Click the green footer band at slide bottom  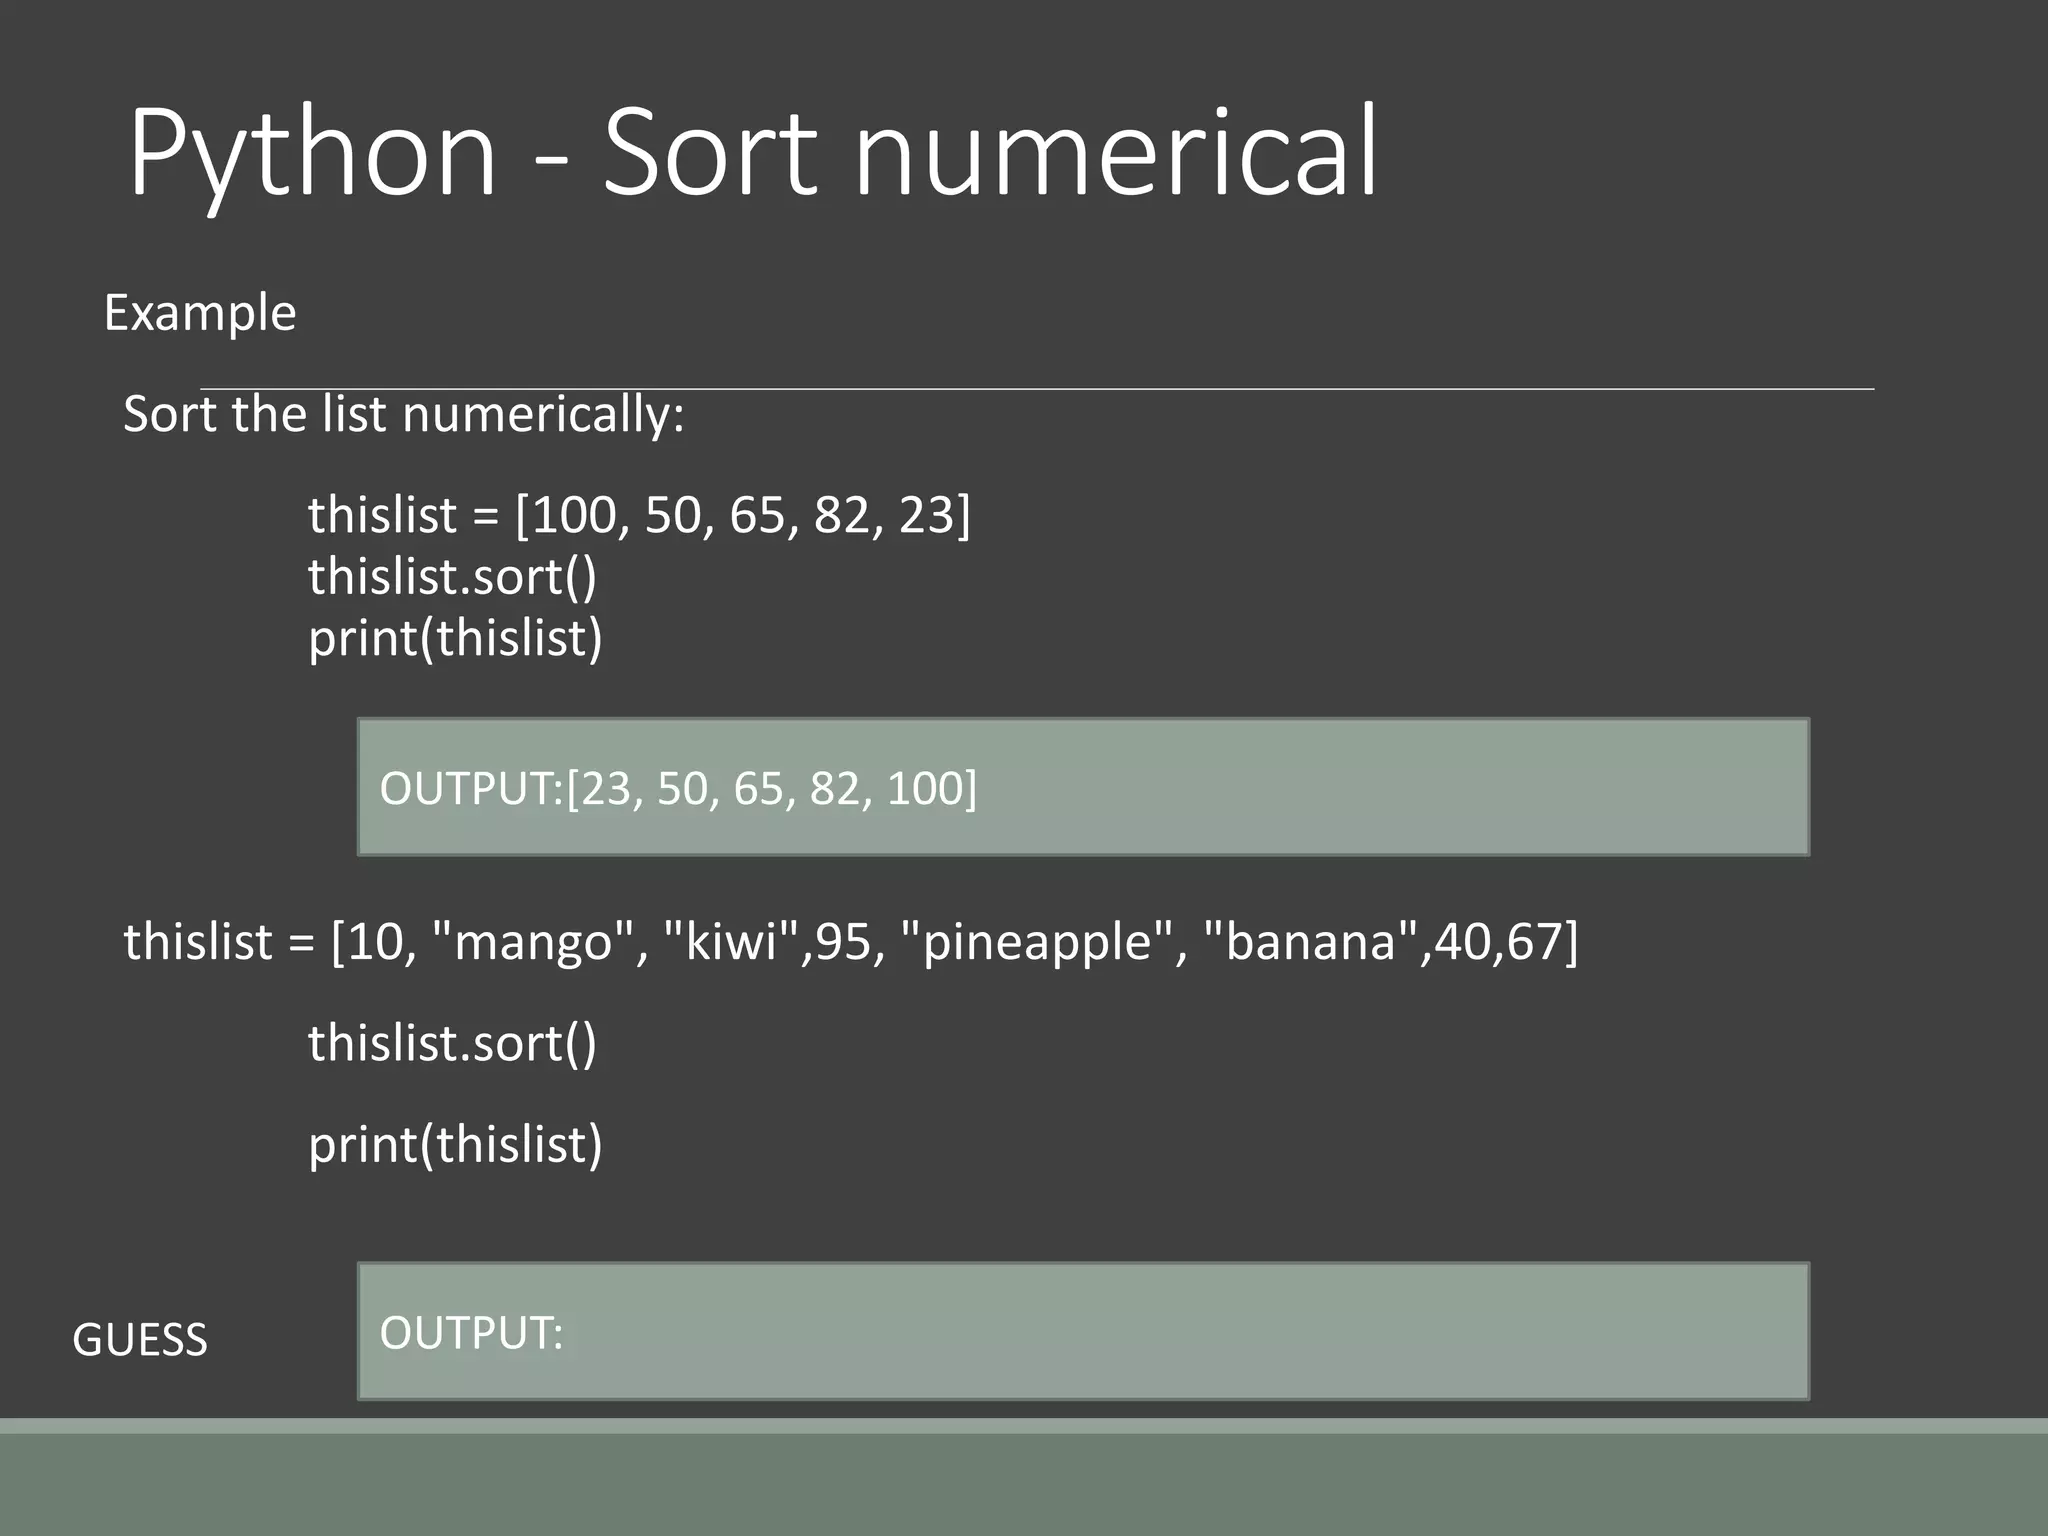click(x=1024, y=1484)
